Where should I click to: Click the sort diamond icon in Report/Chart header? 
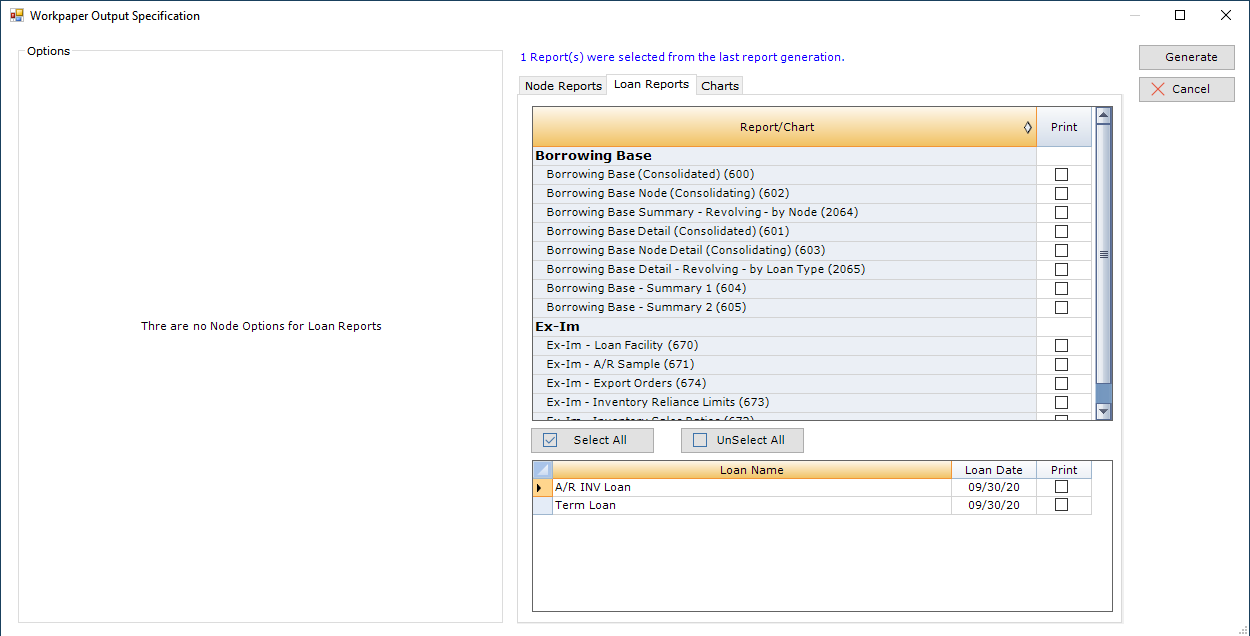(1027, 127)
